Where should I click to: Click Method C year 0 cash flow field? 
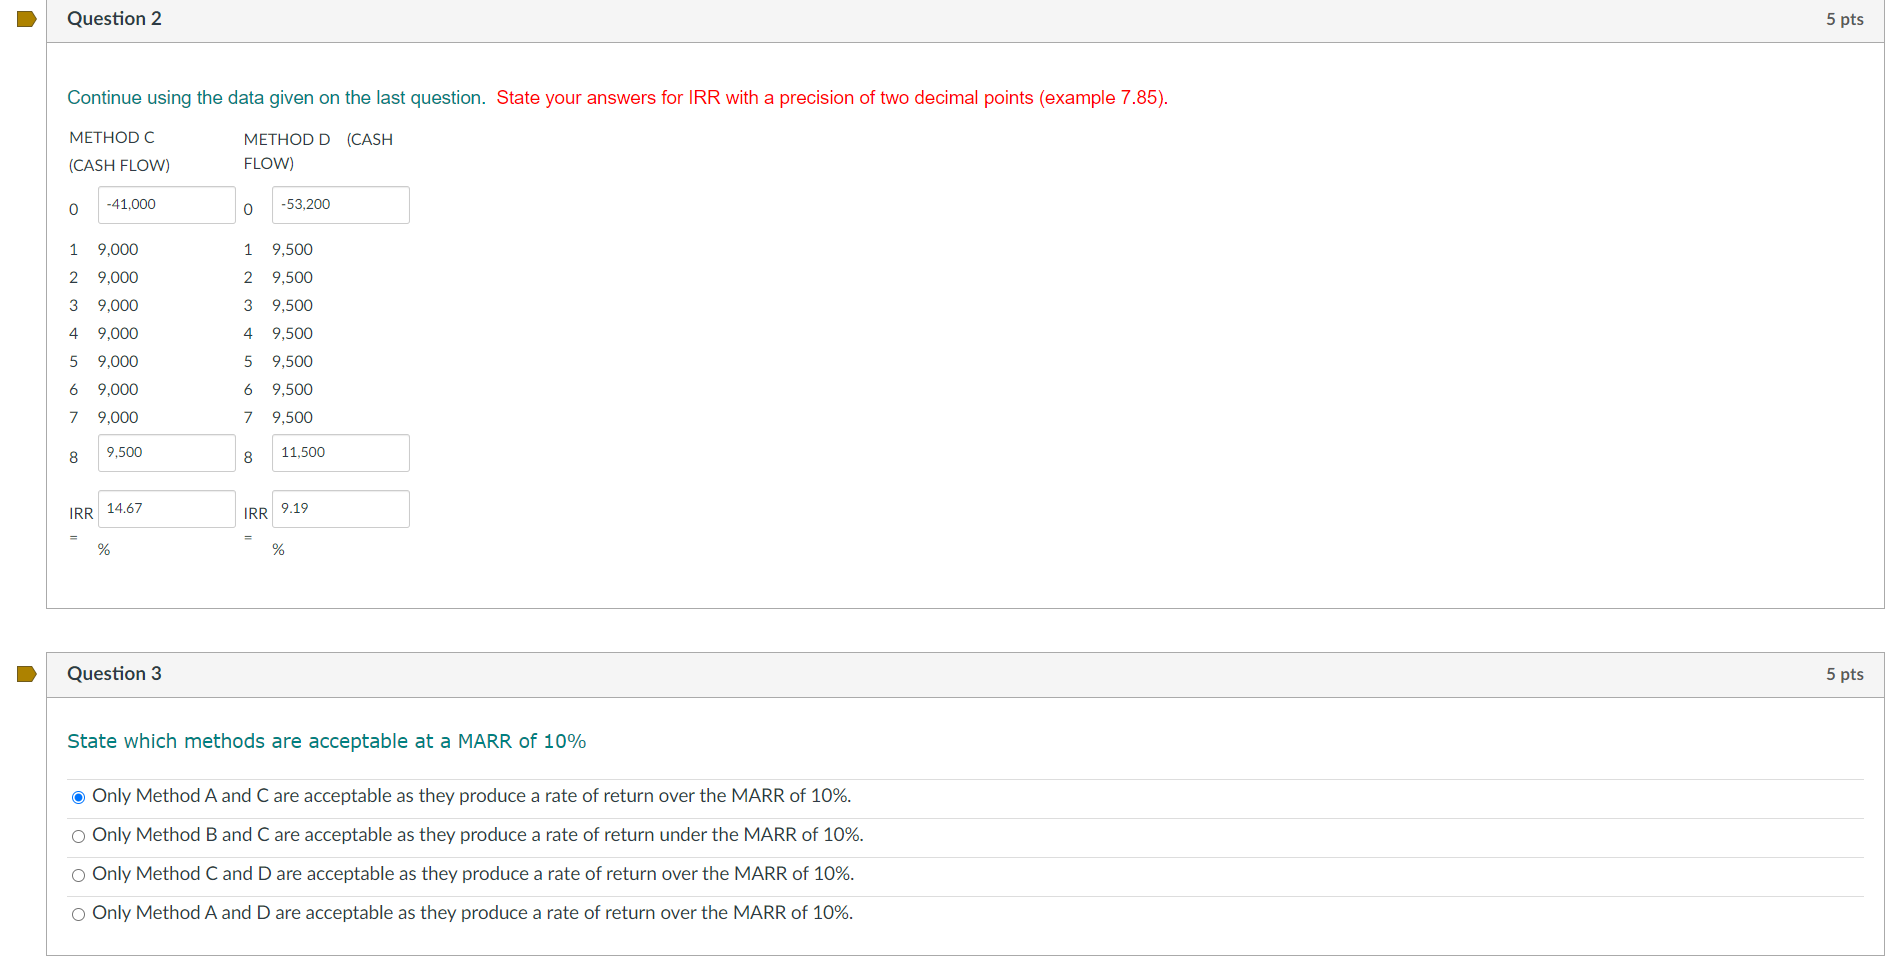tap(166, 205)
